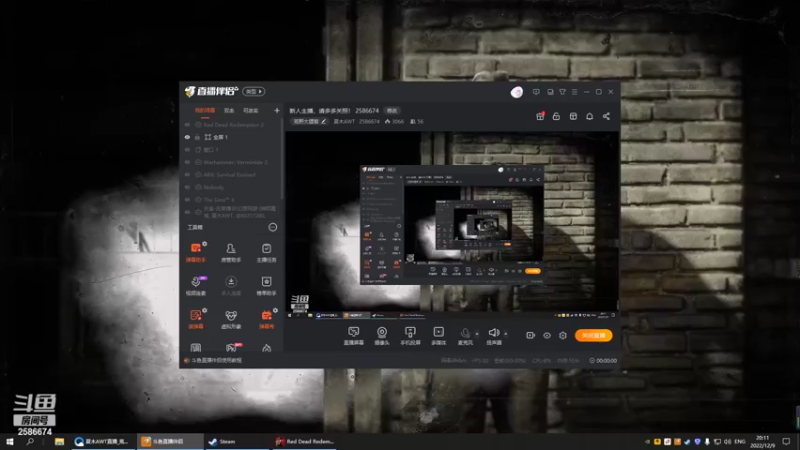
Task: Click the unlock padlock icon in top-right row
Action: 556,116
